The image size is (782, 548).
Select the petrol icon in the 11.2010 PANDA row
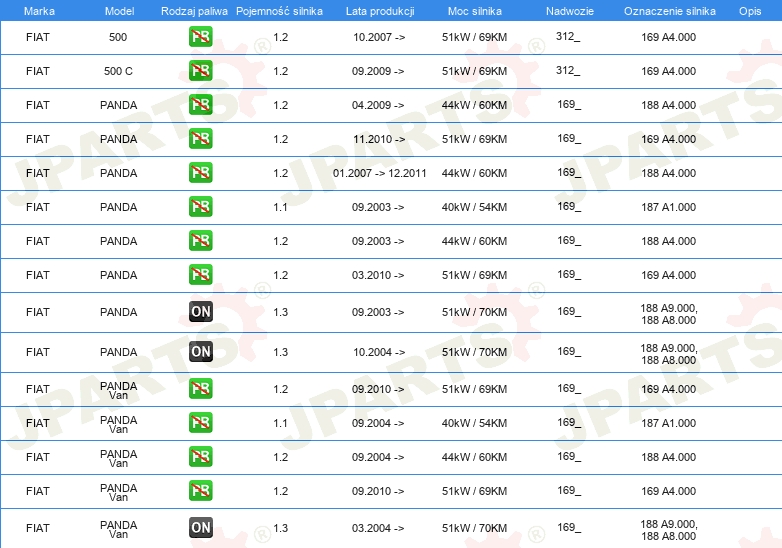(200, 139)
